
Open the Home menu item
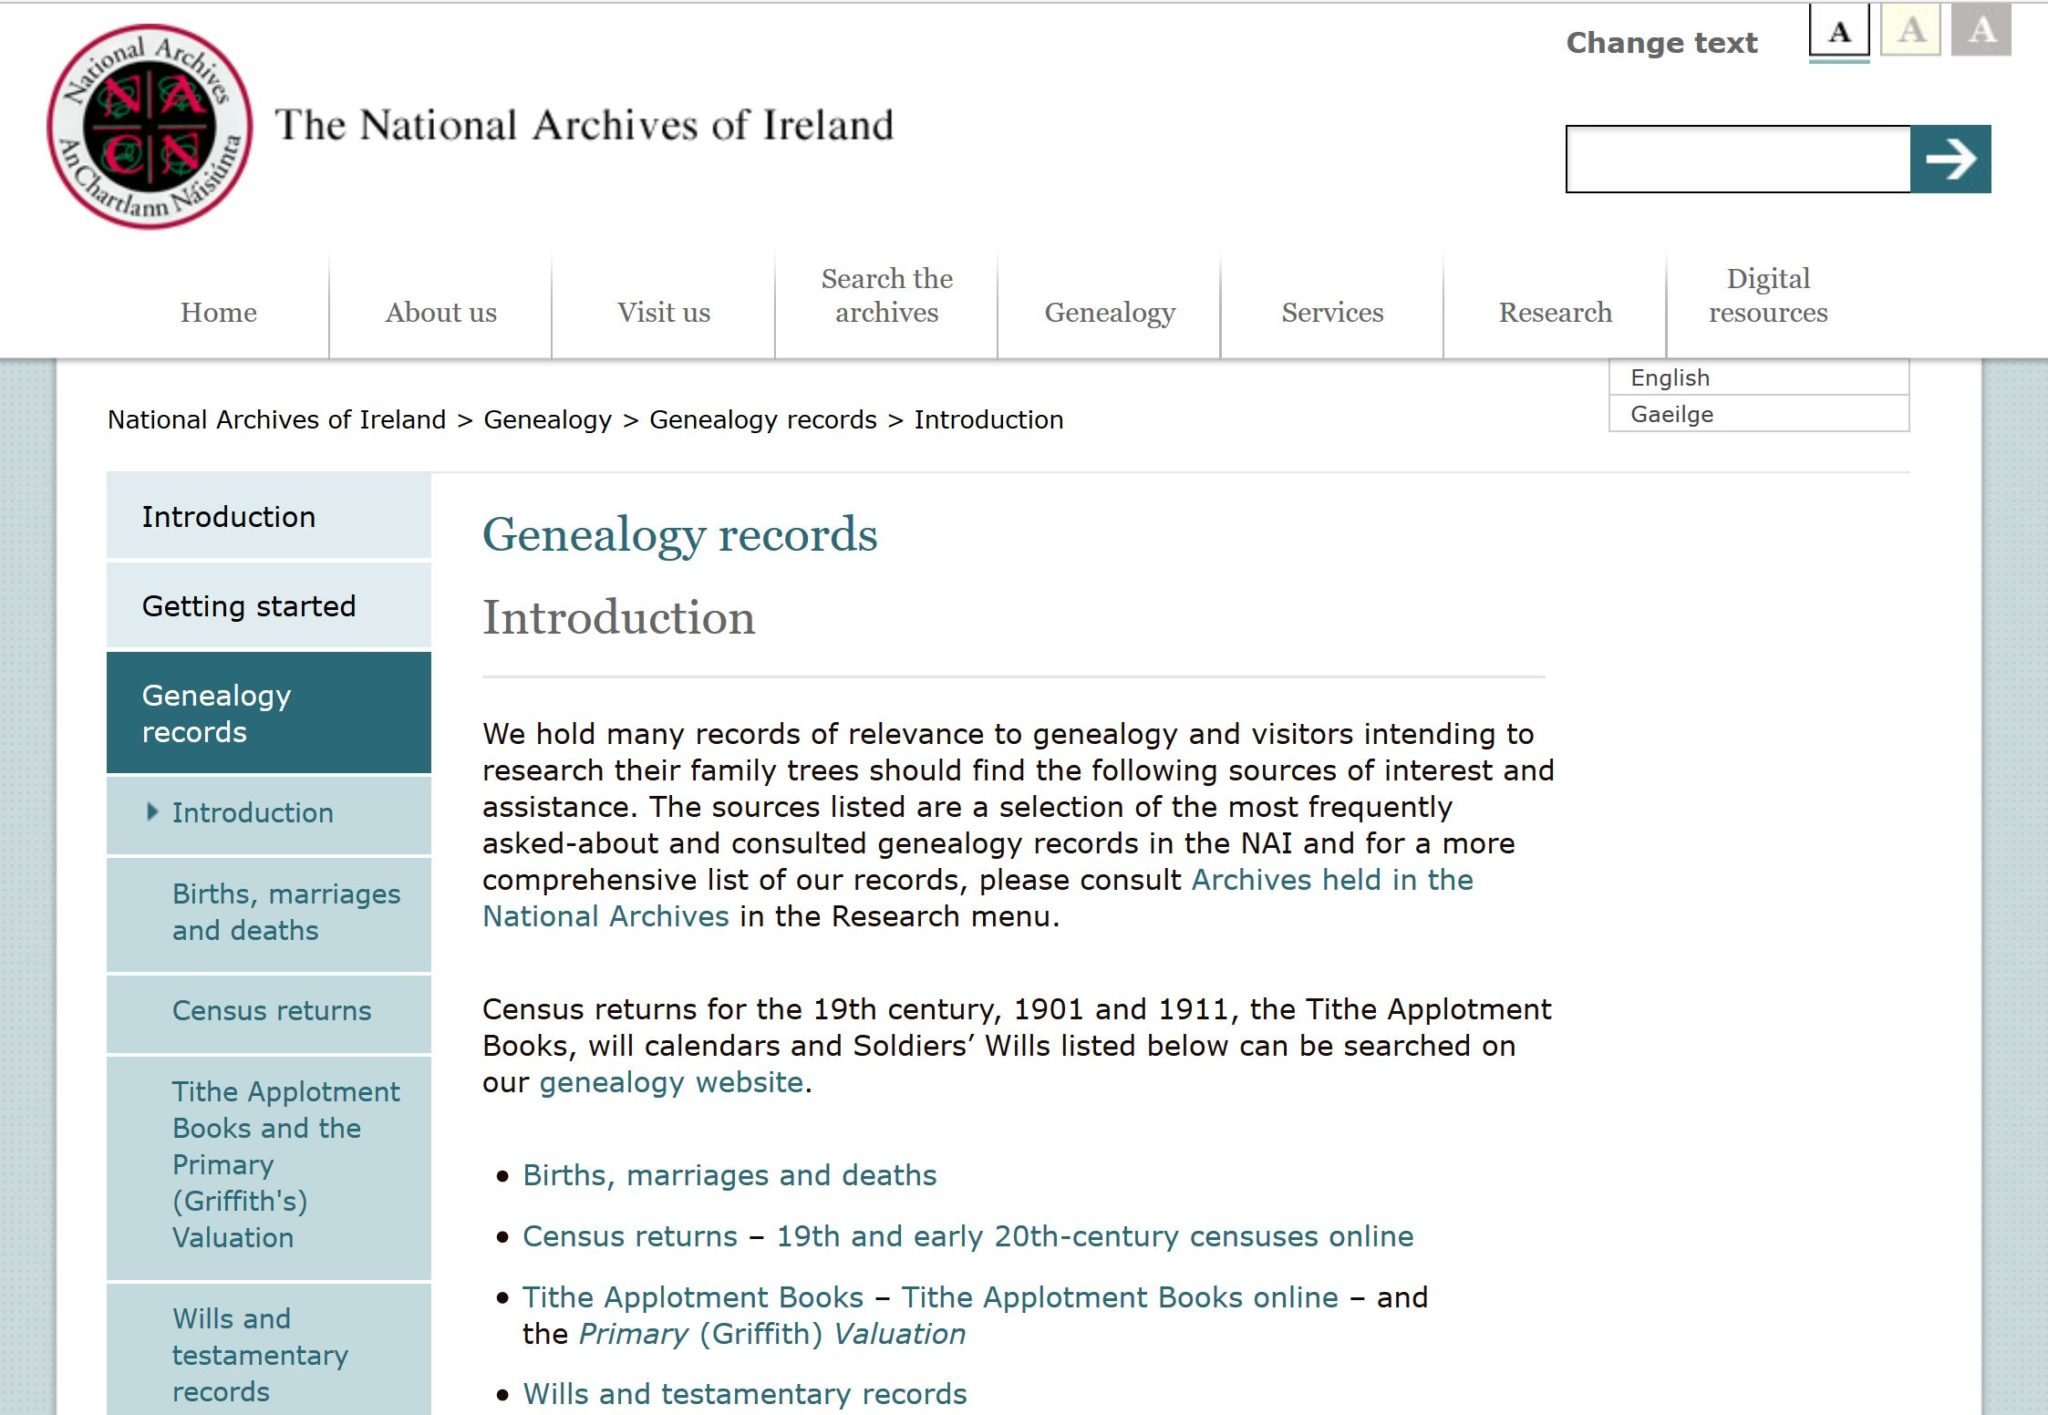point(218,312)
